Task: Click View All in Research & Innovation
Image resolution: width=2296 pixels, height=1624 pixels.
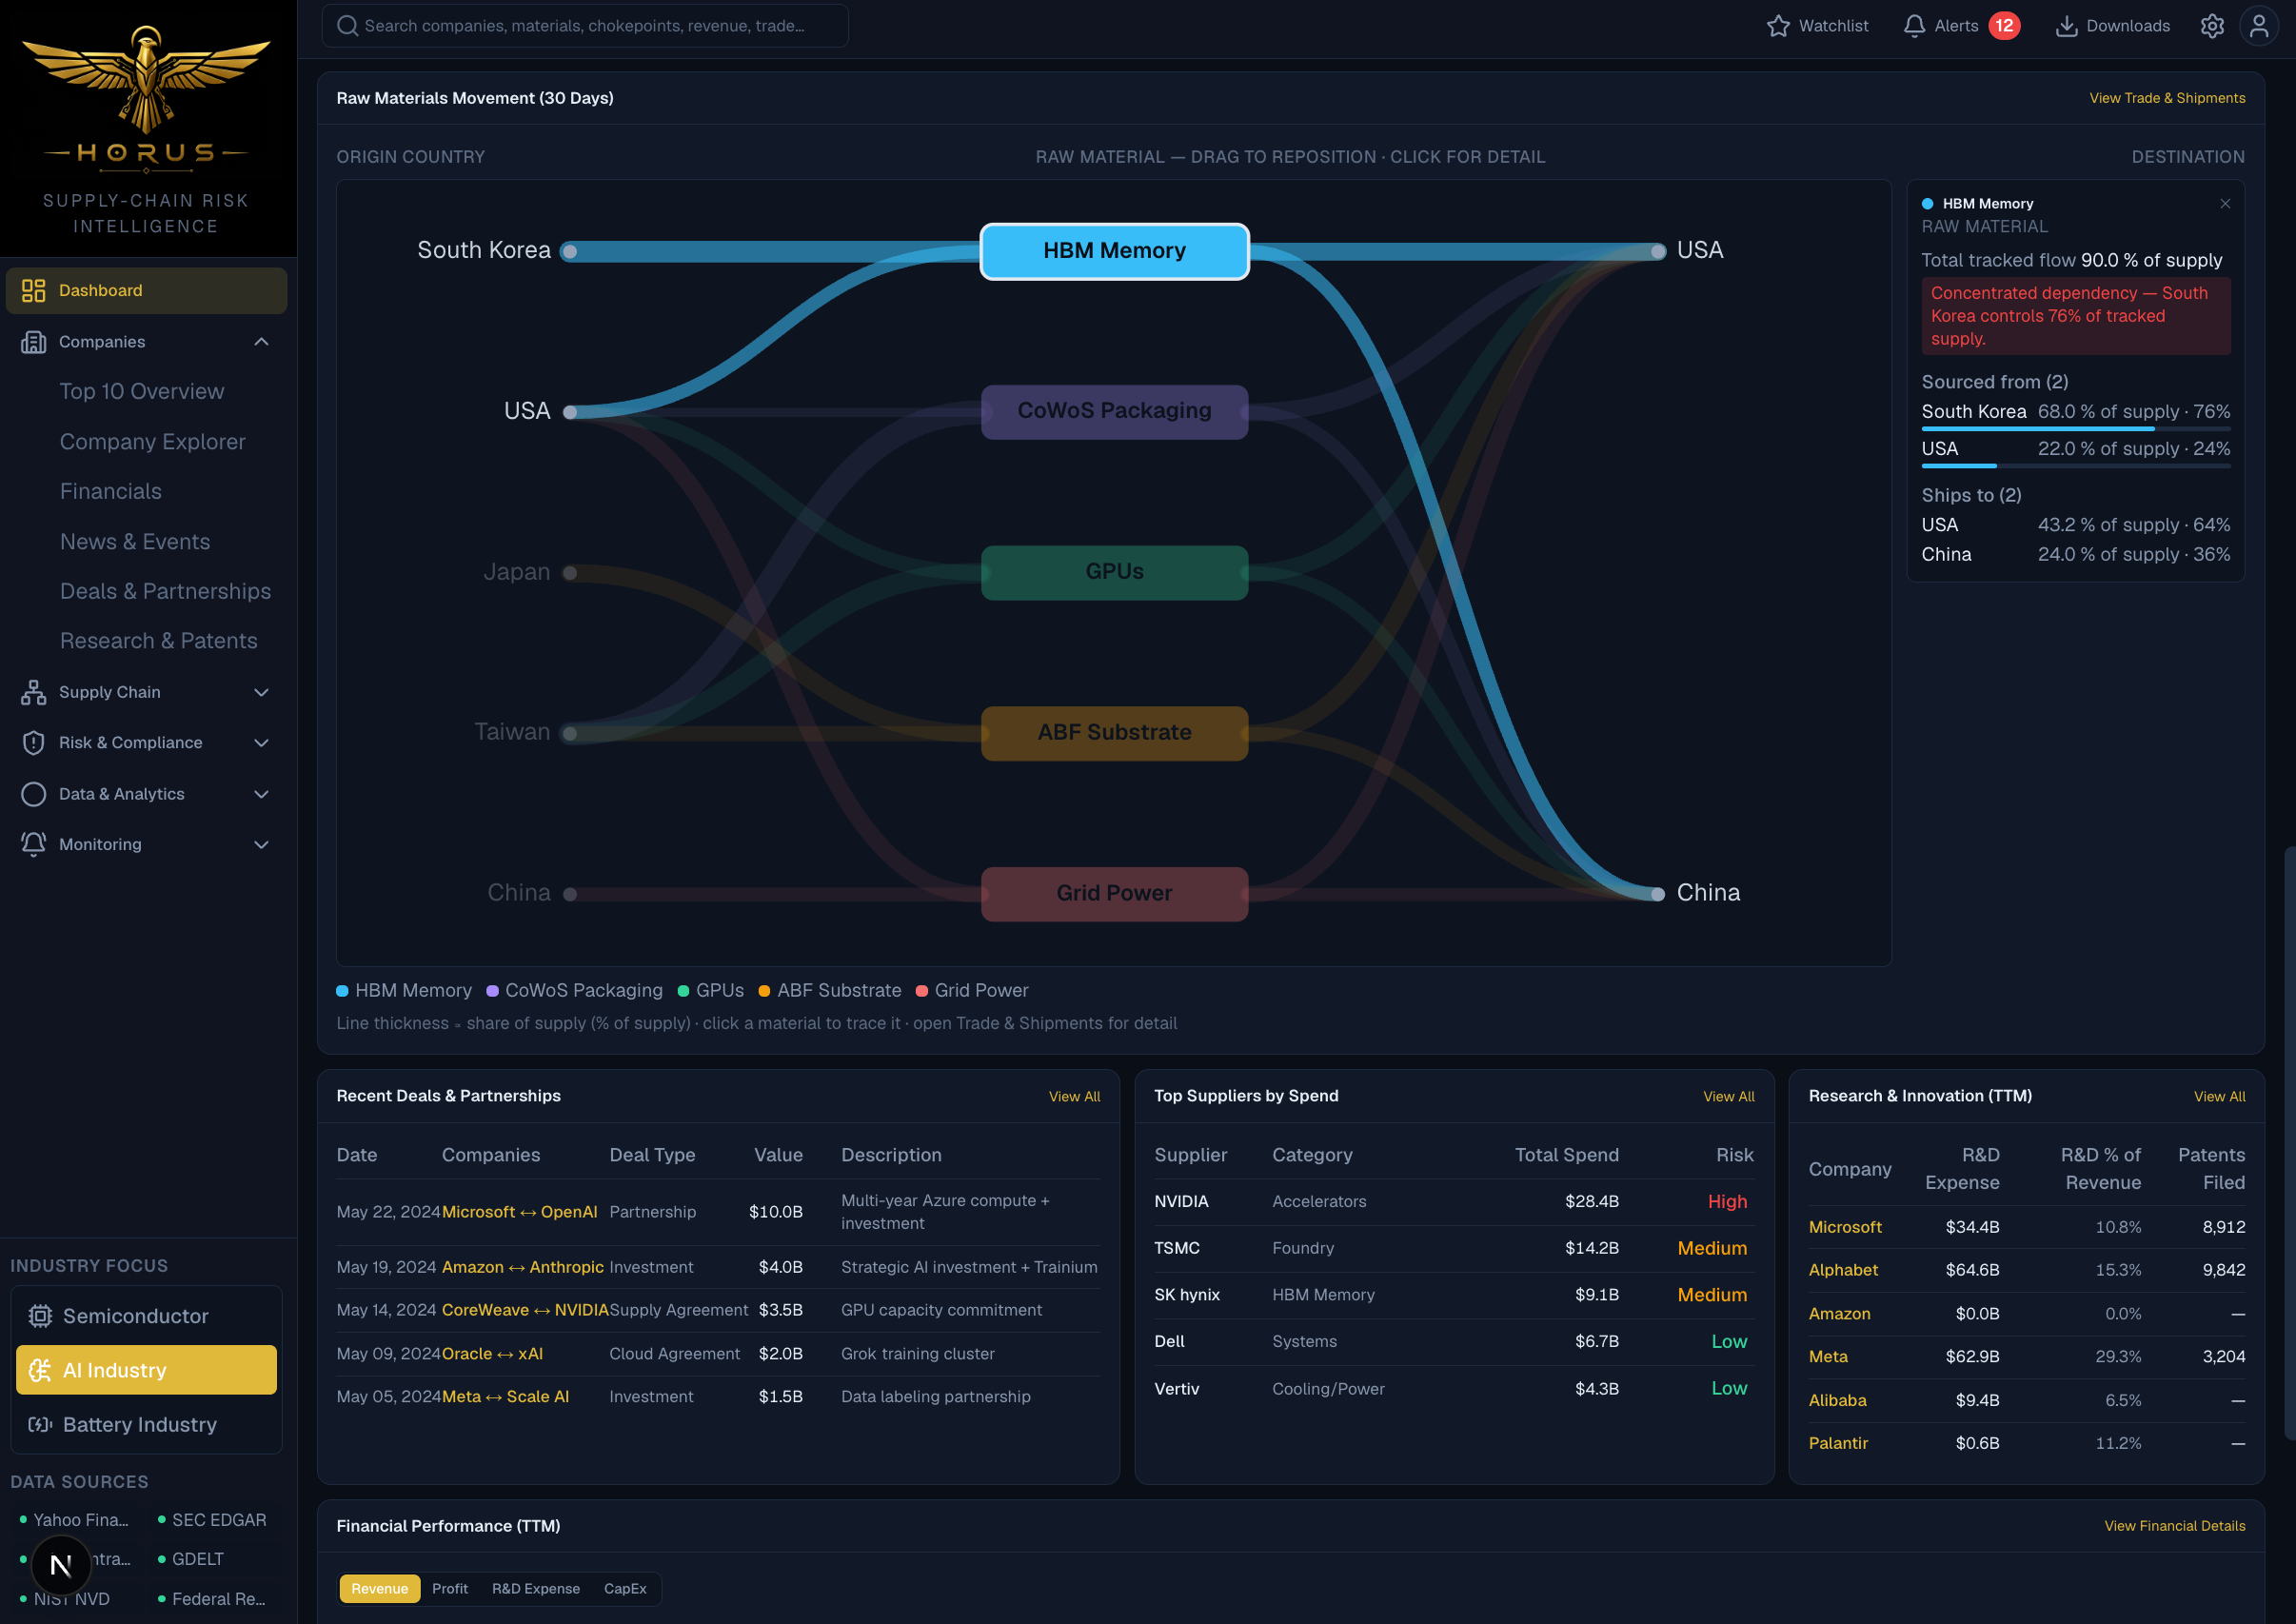Action: [2220, 1096]
